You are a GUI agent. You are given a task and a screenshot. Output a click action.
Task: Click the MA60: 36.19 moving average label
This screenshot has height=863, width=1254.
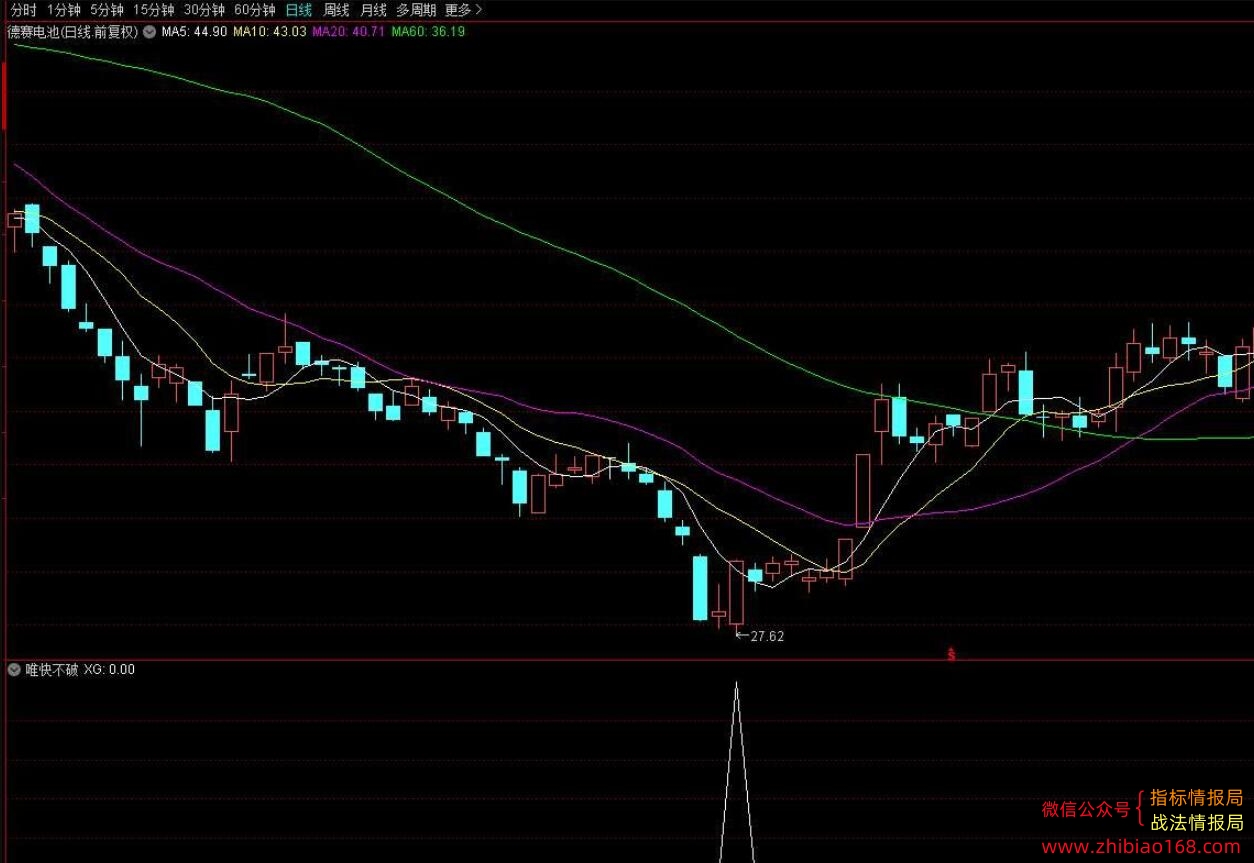(428, 32)
